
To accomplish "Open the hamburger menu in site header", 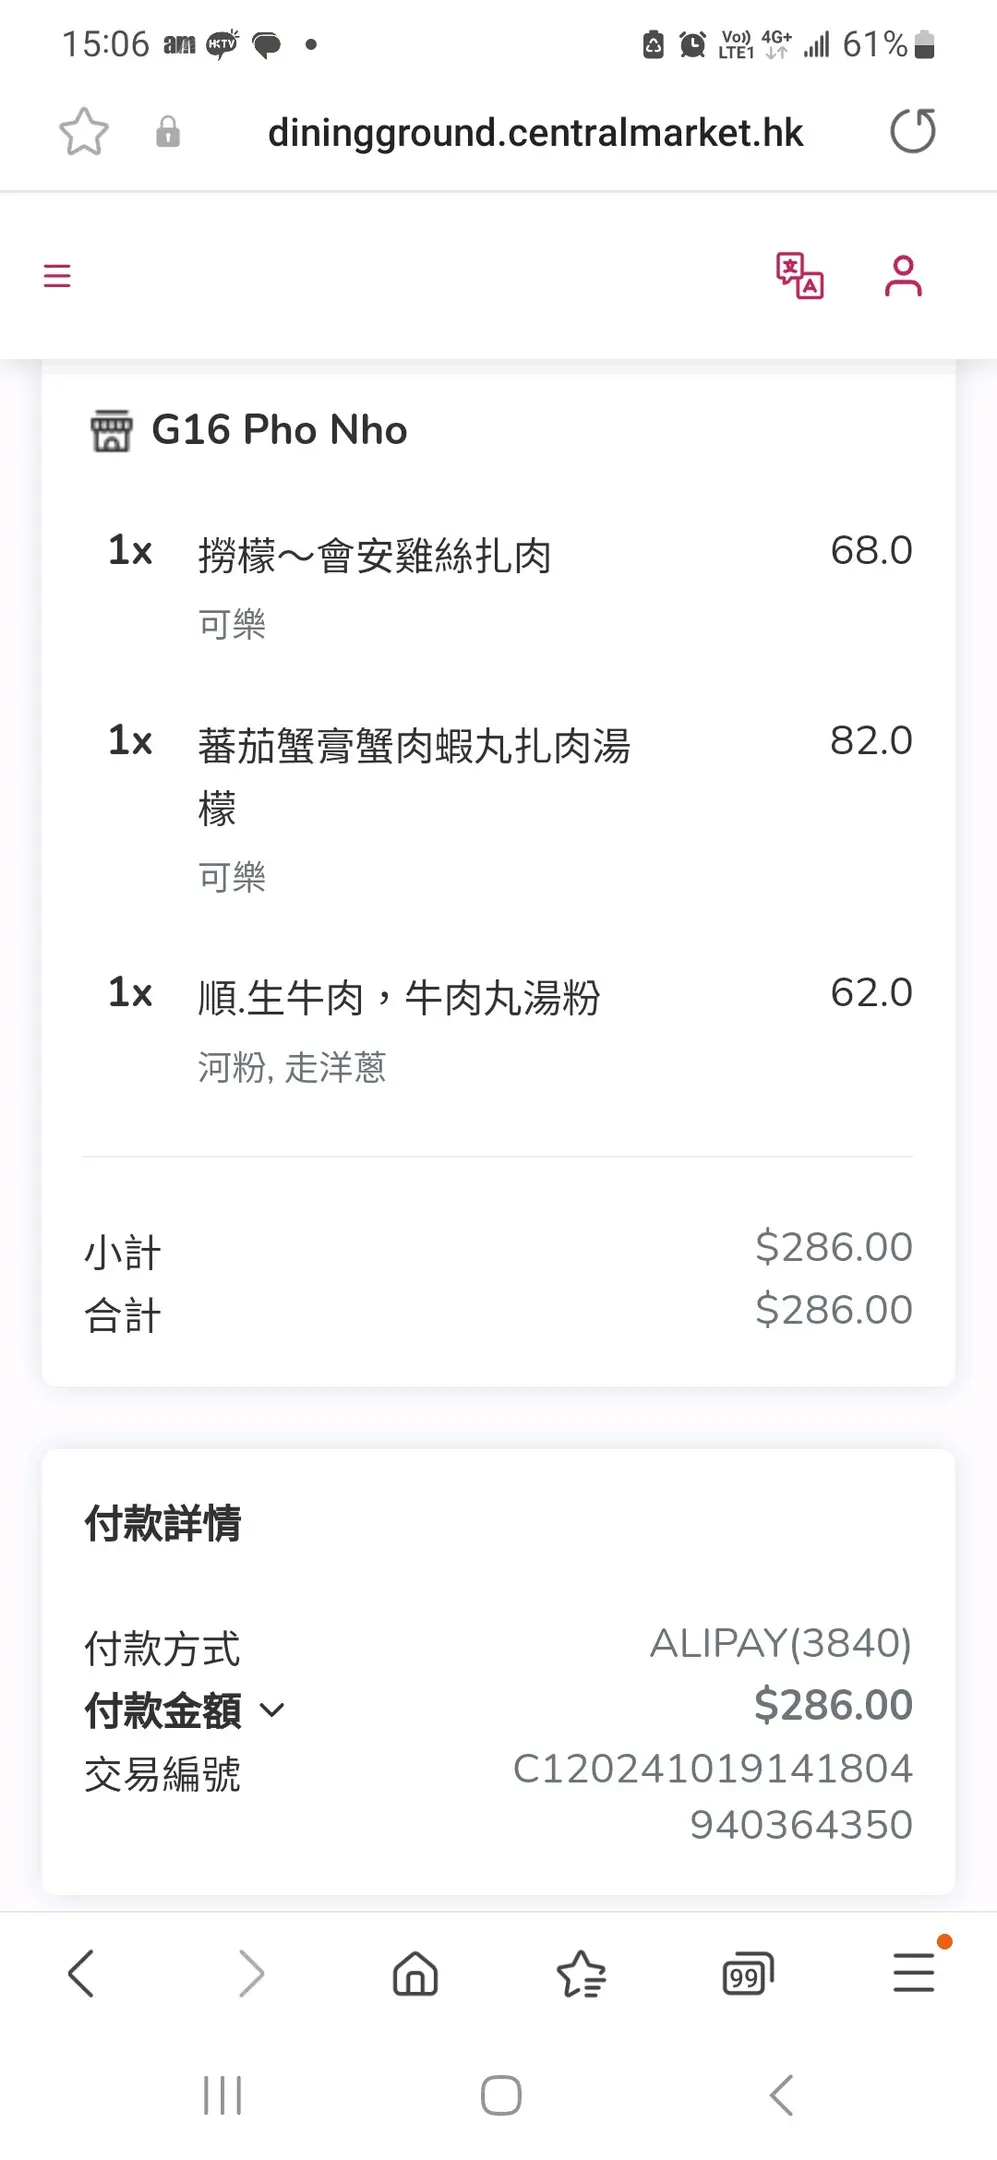I will click(58, 276).
